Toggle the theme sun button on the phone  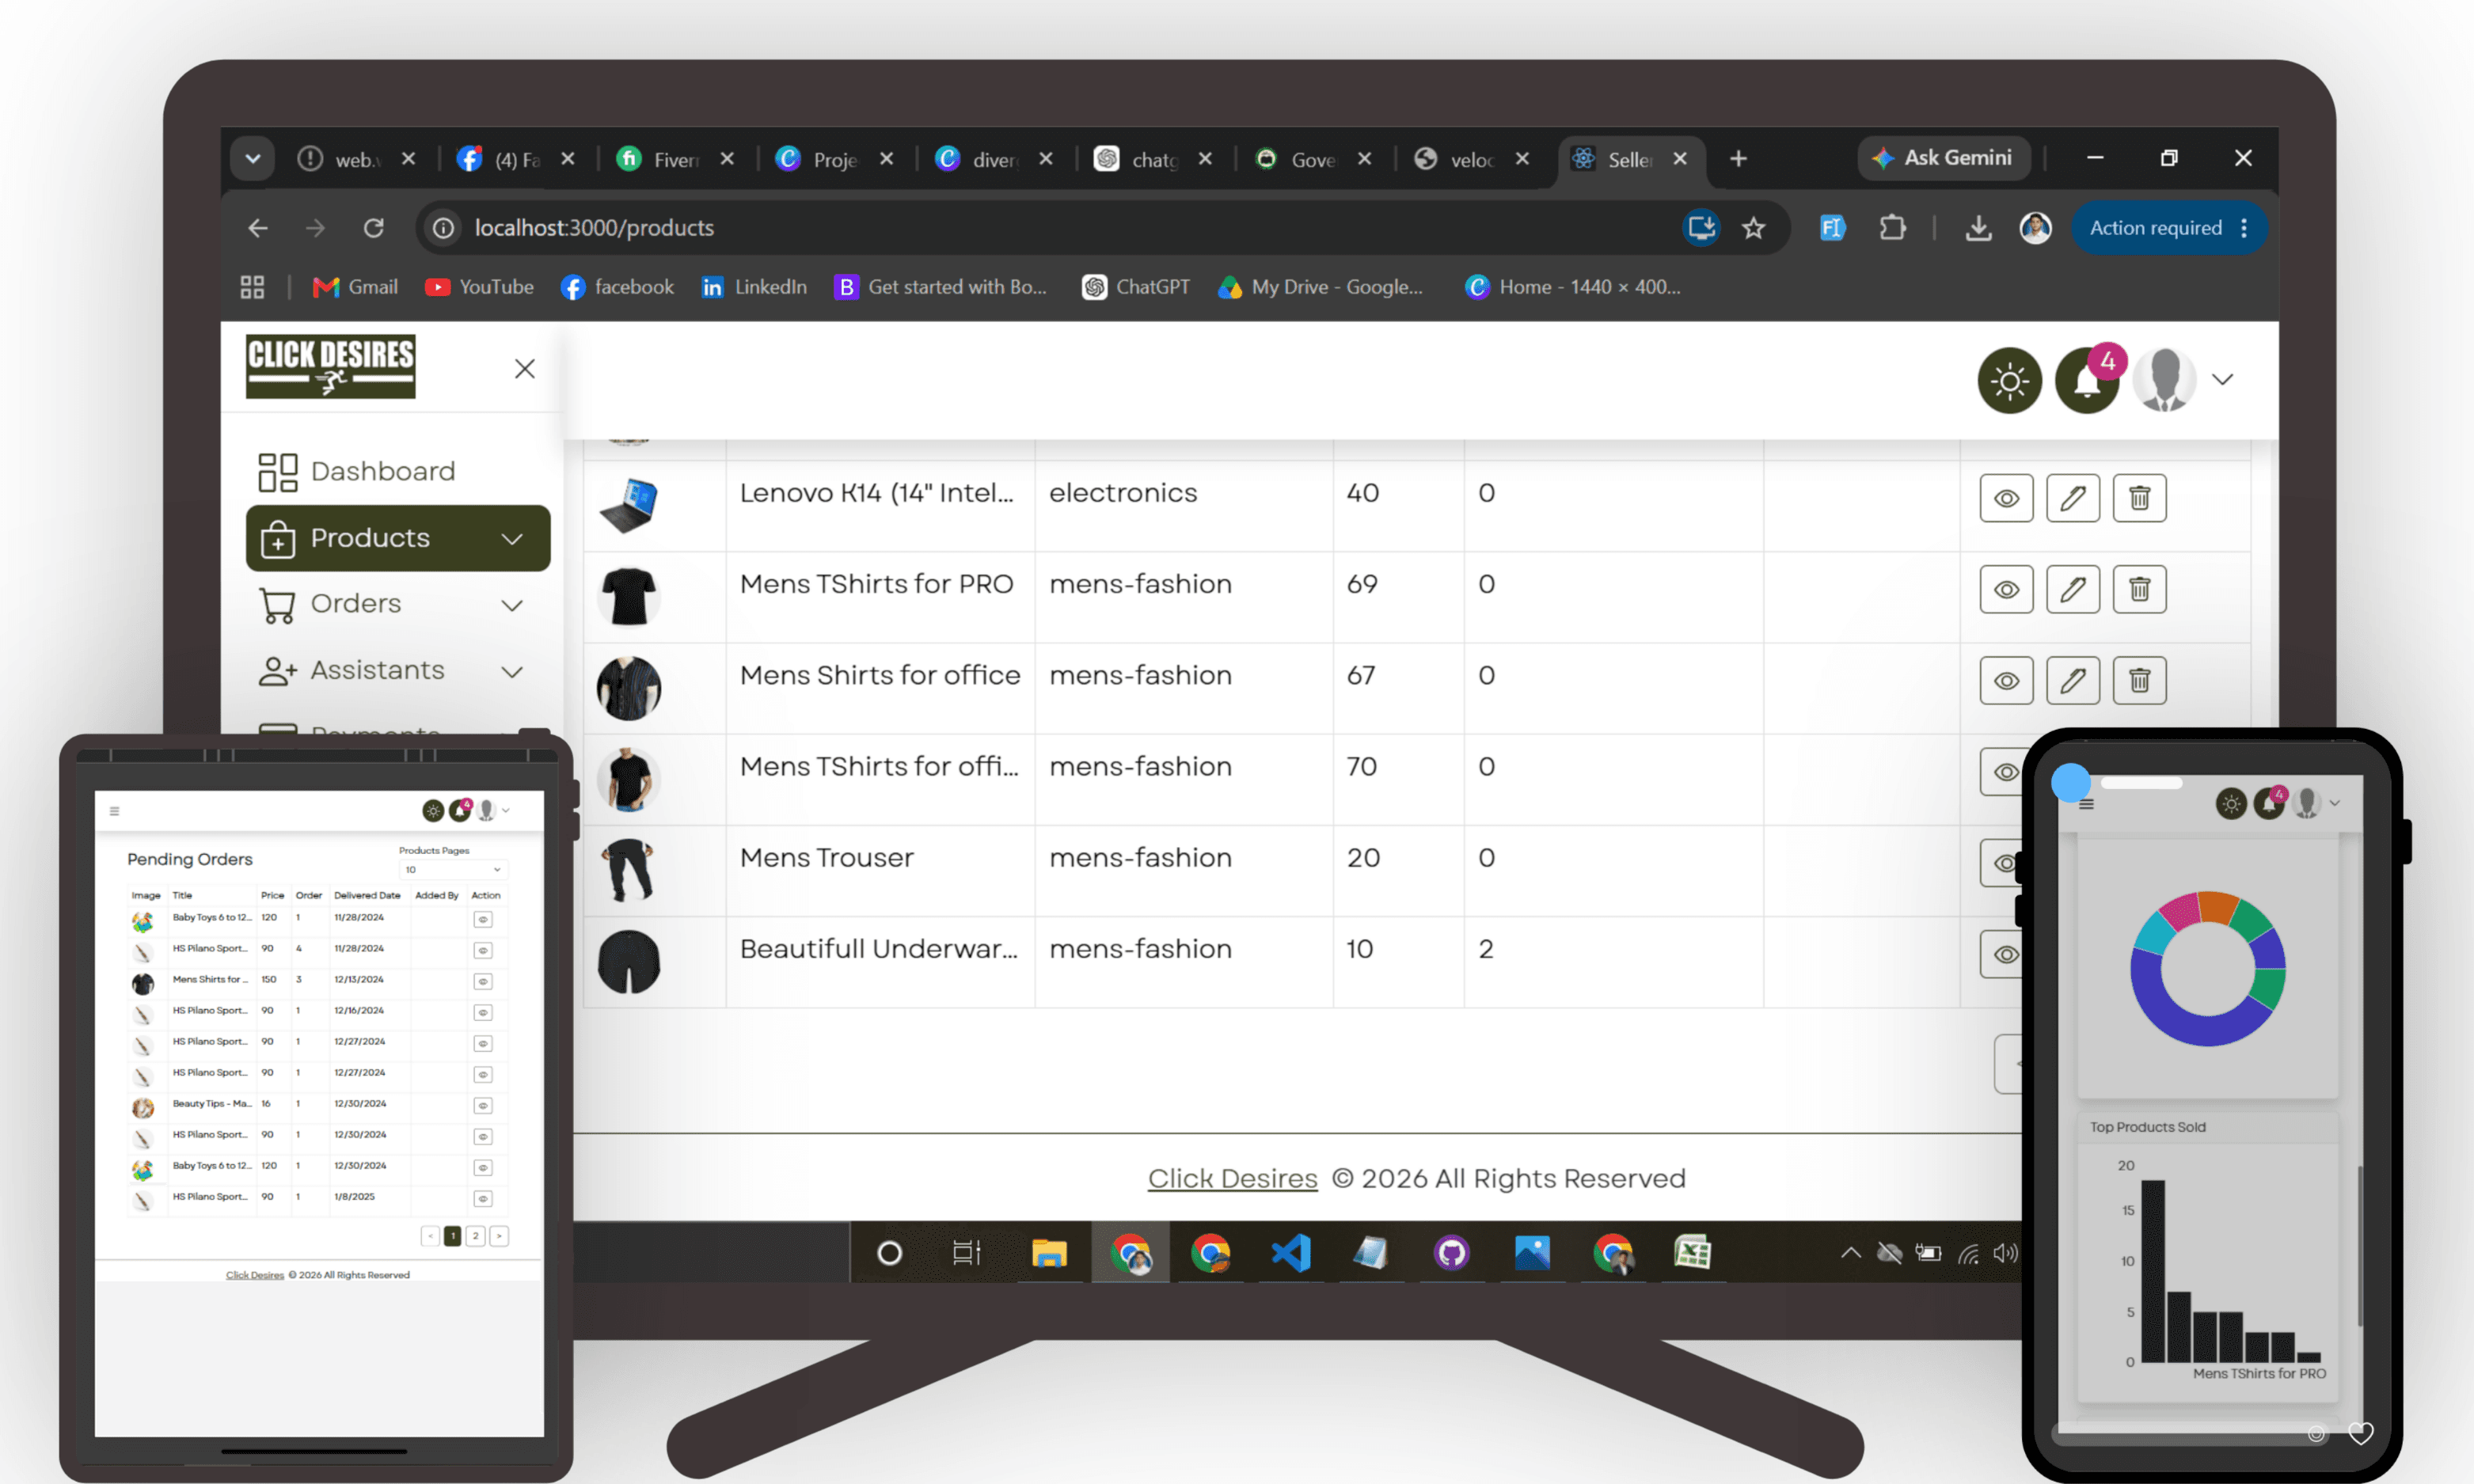click(2231, 804)
